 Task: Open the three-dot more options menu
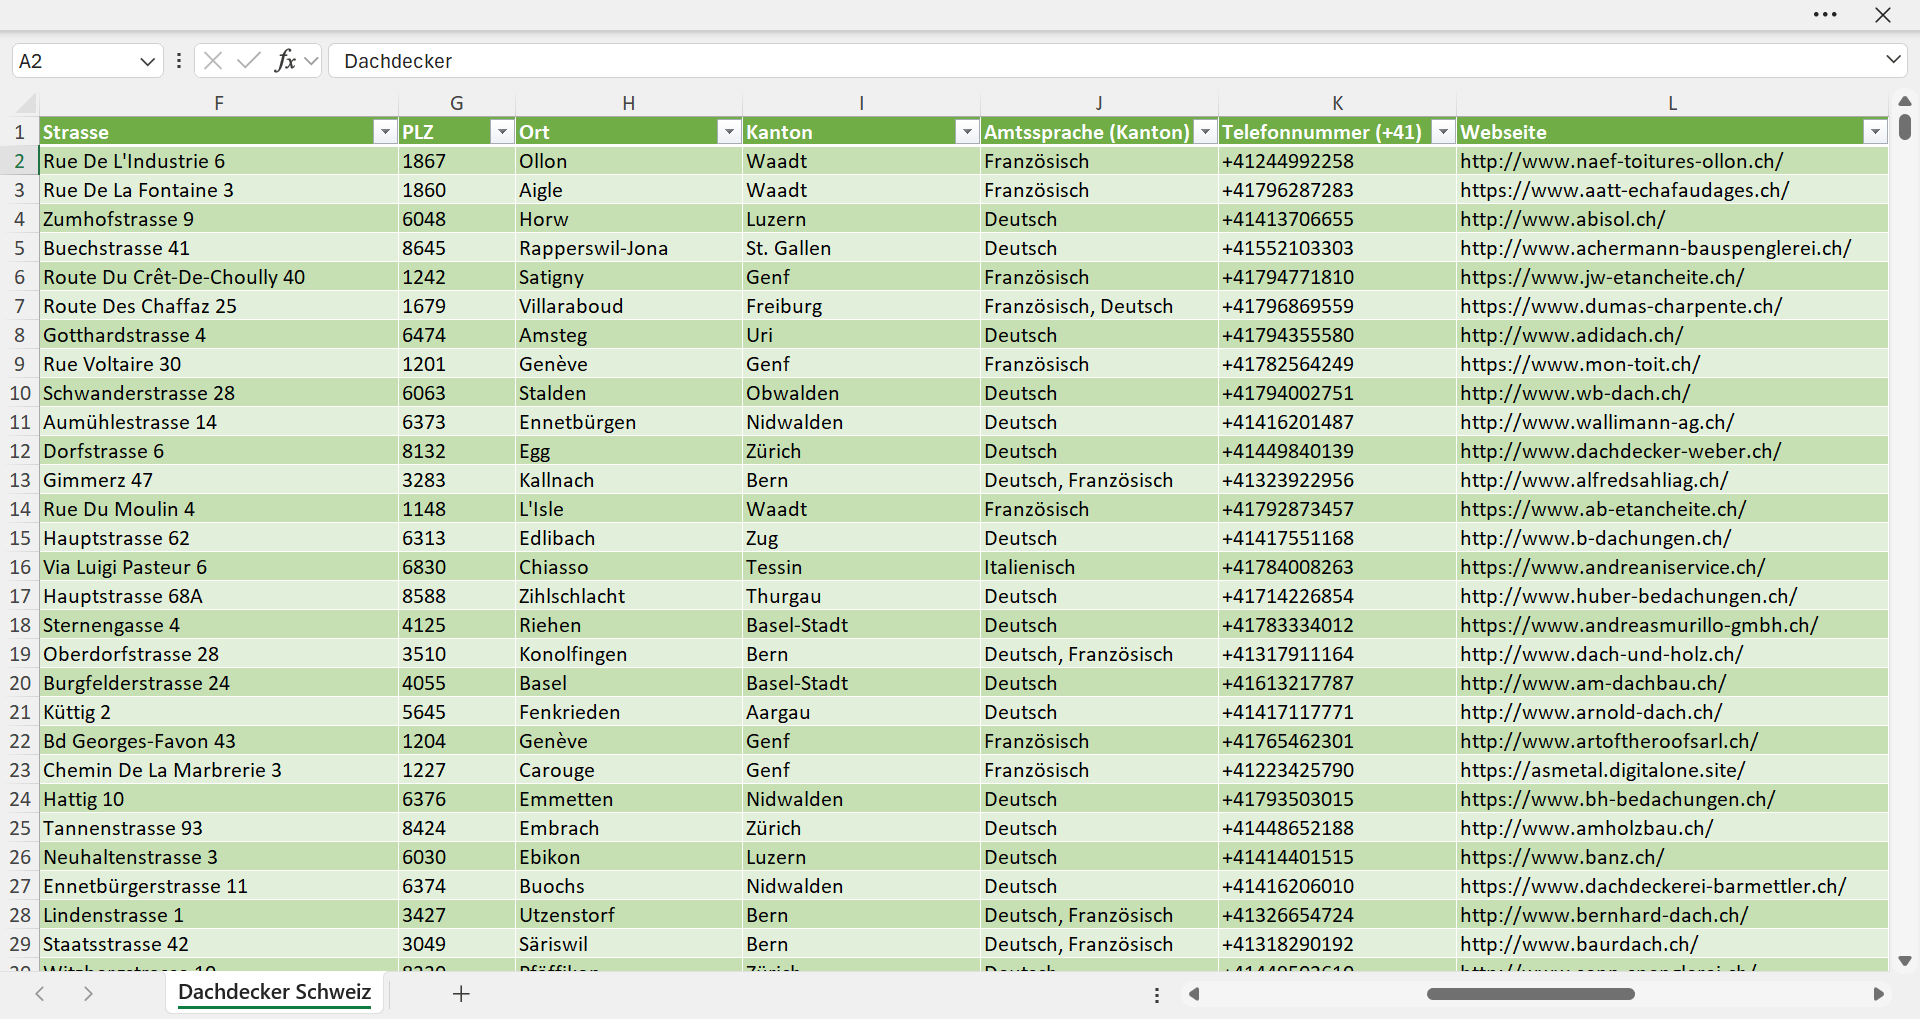pos(1825,15)
